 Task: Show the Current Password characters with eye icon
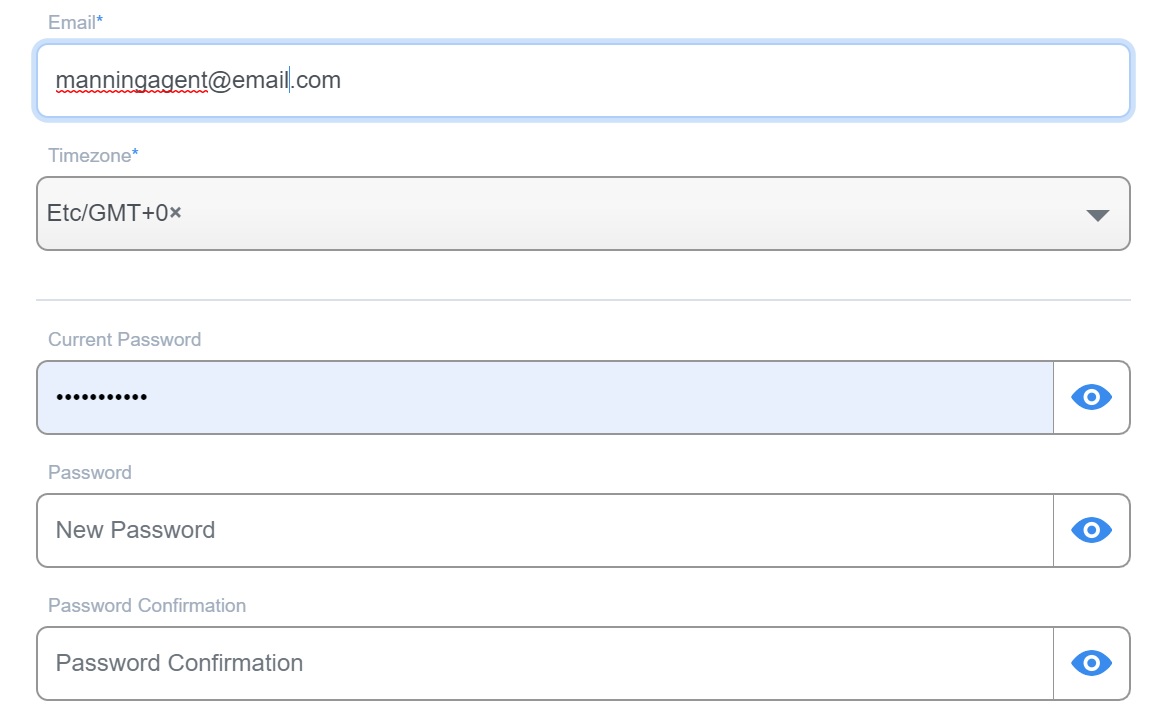[x=1091, y=397]
